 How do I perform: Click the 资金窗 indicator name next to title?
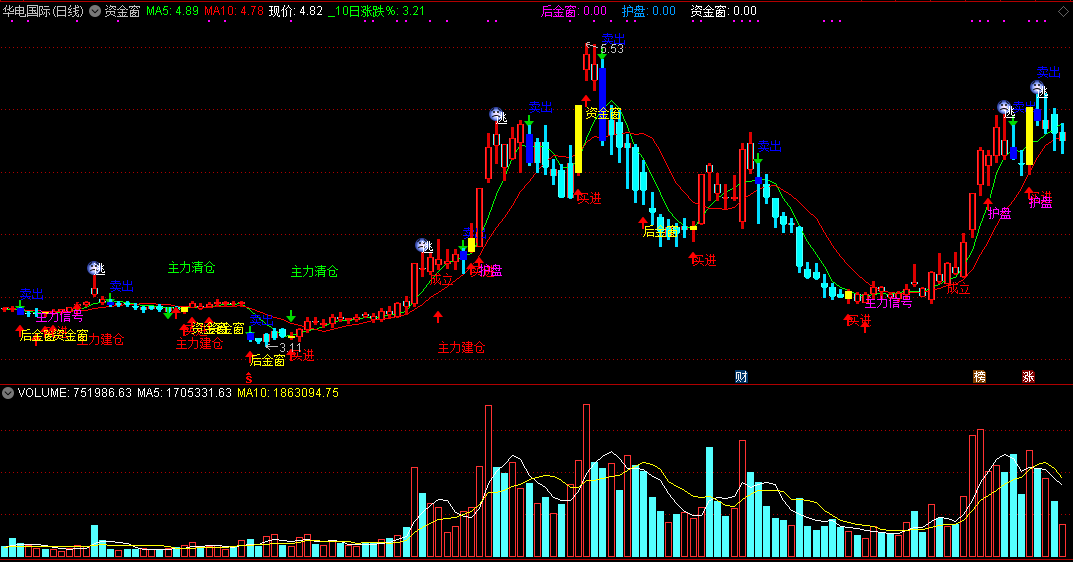[122, 11]
